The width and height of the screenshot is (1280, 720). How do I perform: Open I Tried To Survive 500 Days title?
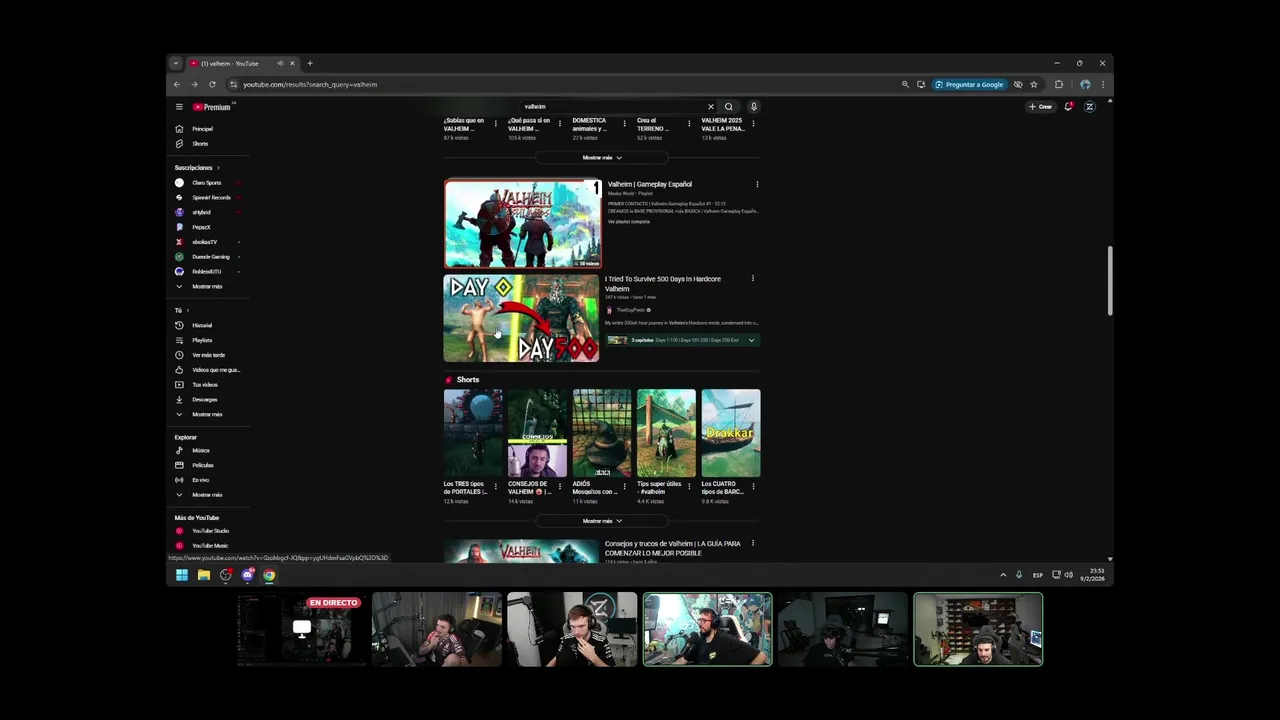[x=662, y=284]
